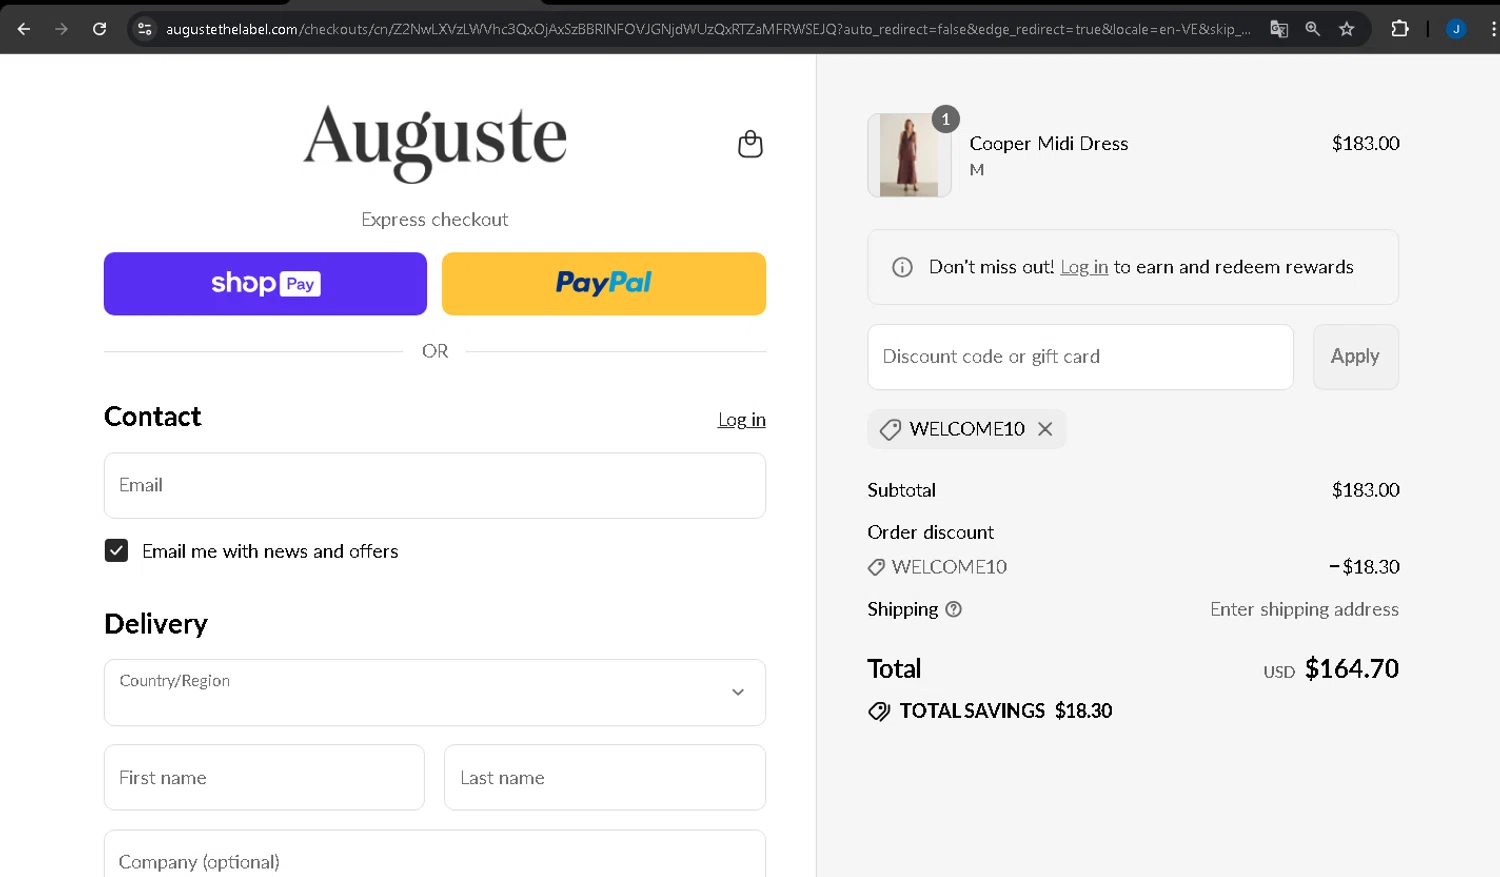Focus the Discount code or gift card field
This screenshot has height=877, width=1500.
point(1080,357)
